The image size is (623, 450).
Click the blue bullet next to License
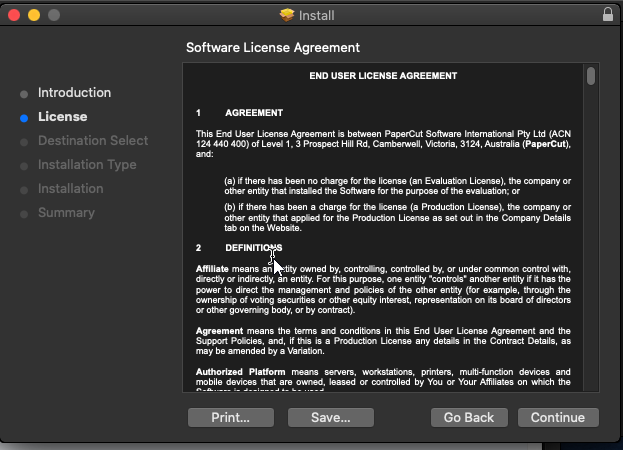coord(24,117)
